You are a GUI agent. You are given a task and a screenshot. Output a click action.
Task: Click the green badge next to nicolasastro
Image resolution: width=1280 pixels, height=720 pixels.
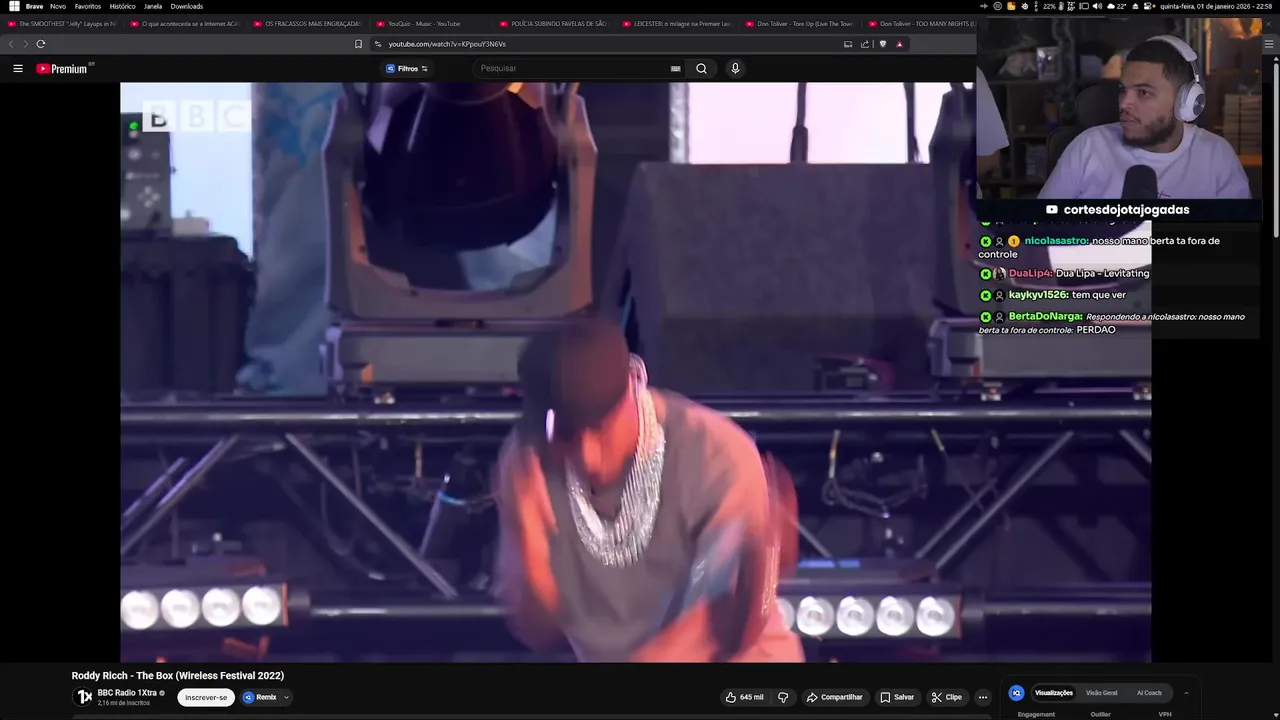986,241
